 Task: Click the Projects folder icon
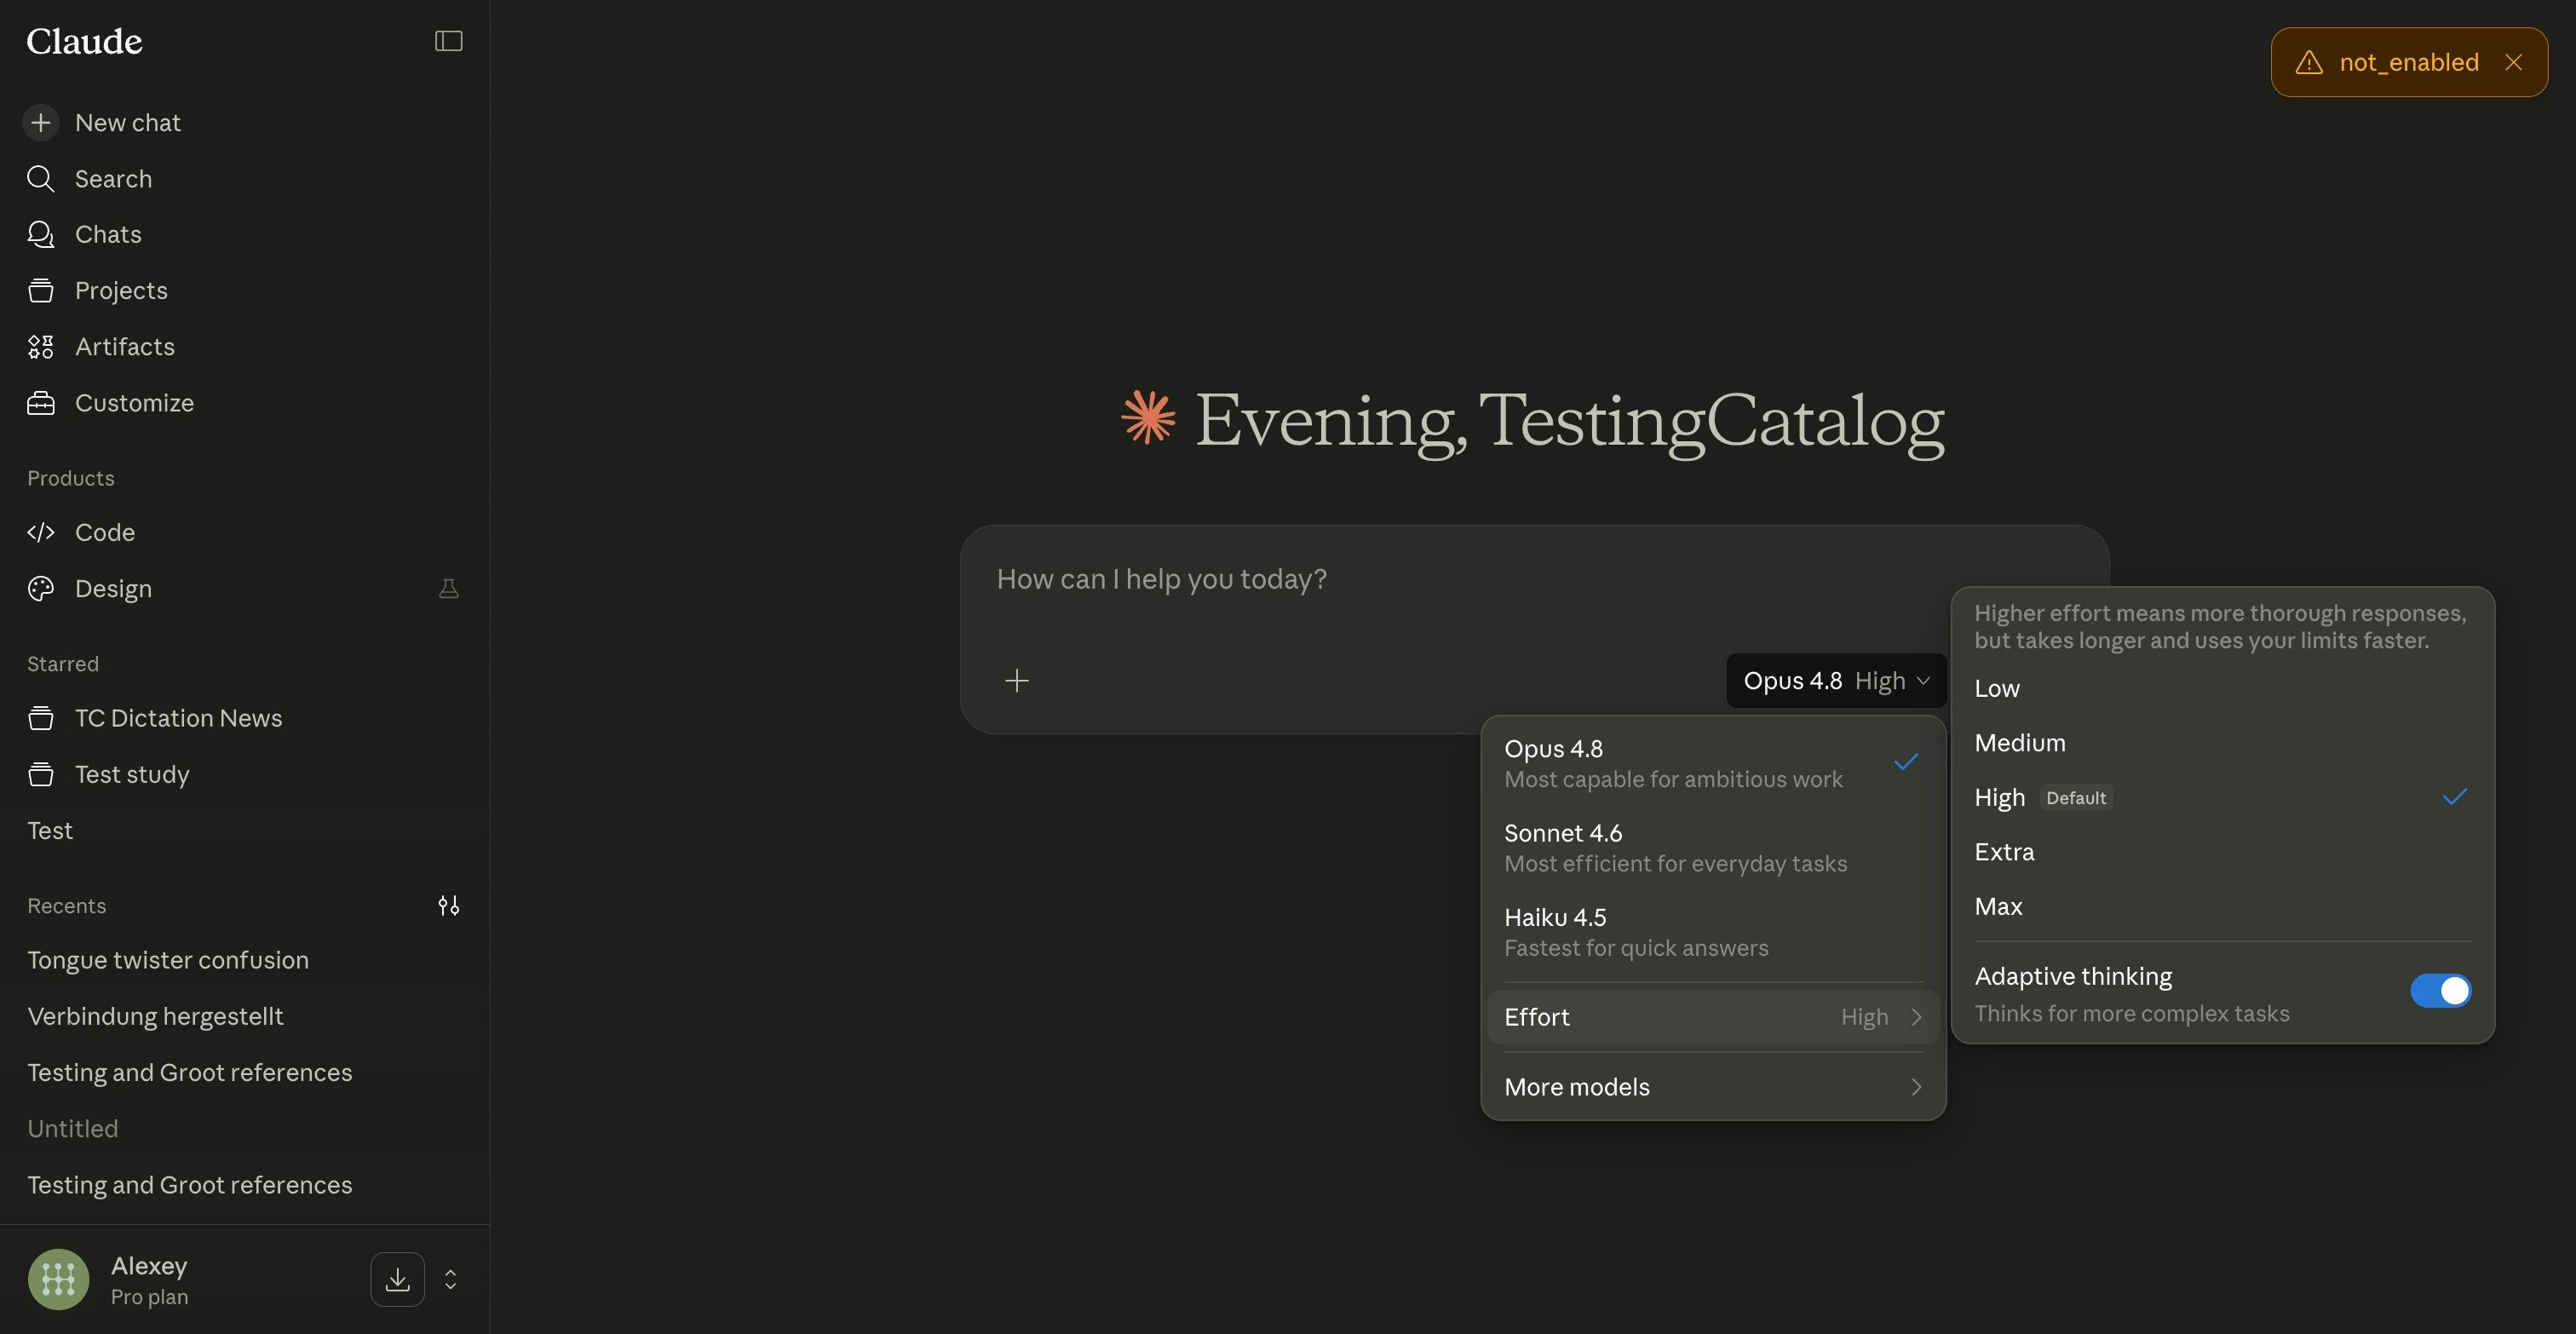(40, 290)
